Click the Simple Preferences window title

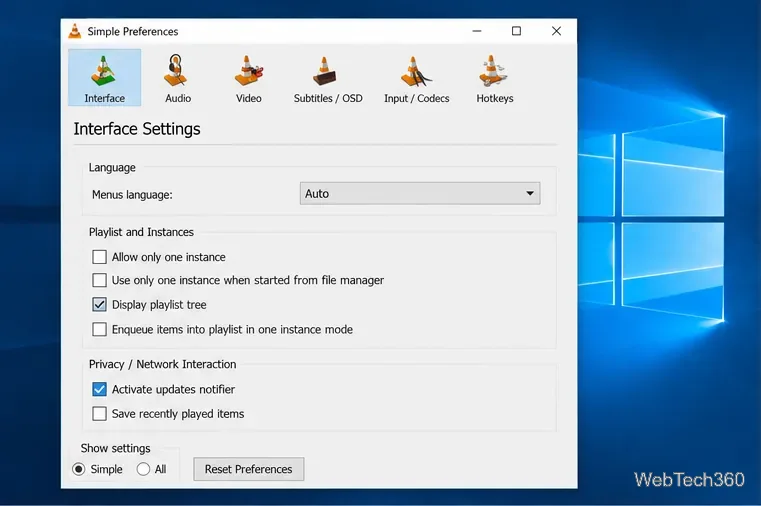(132, 32)
